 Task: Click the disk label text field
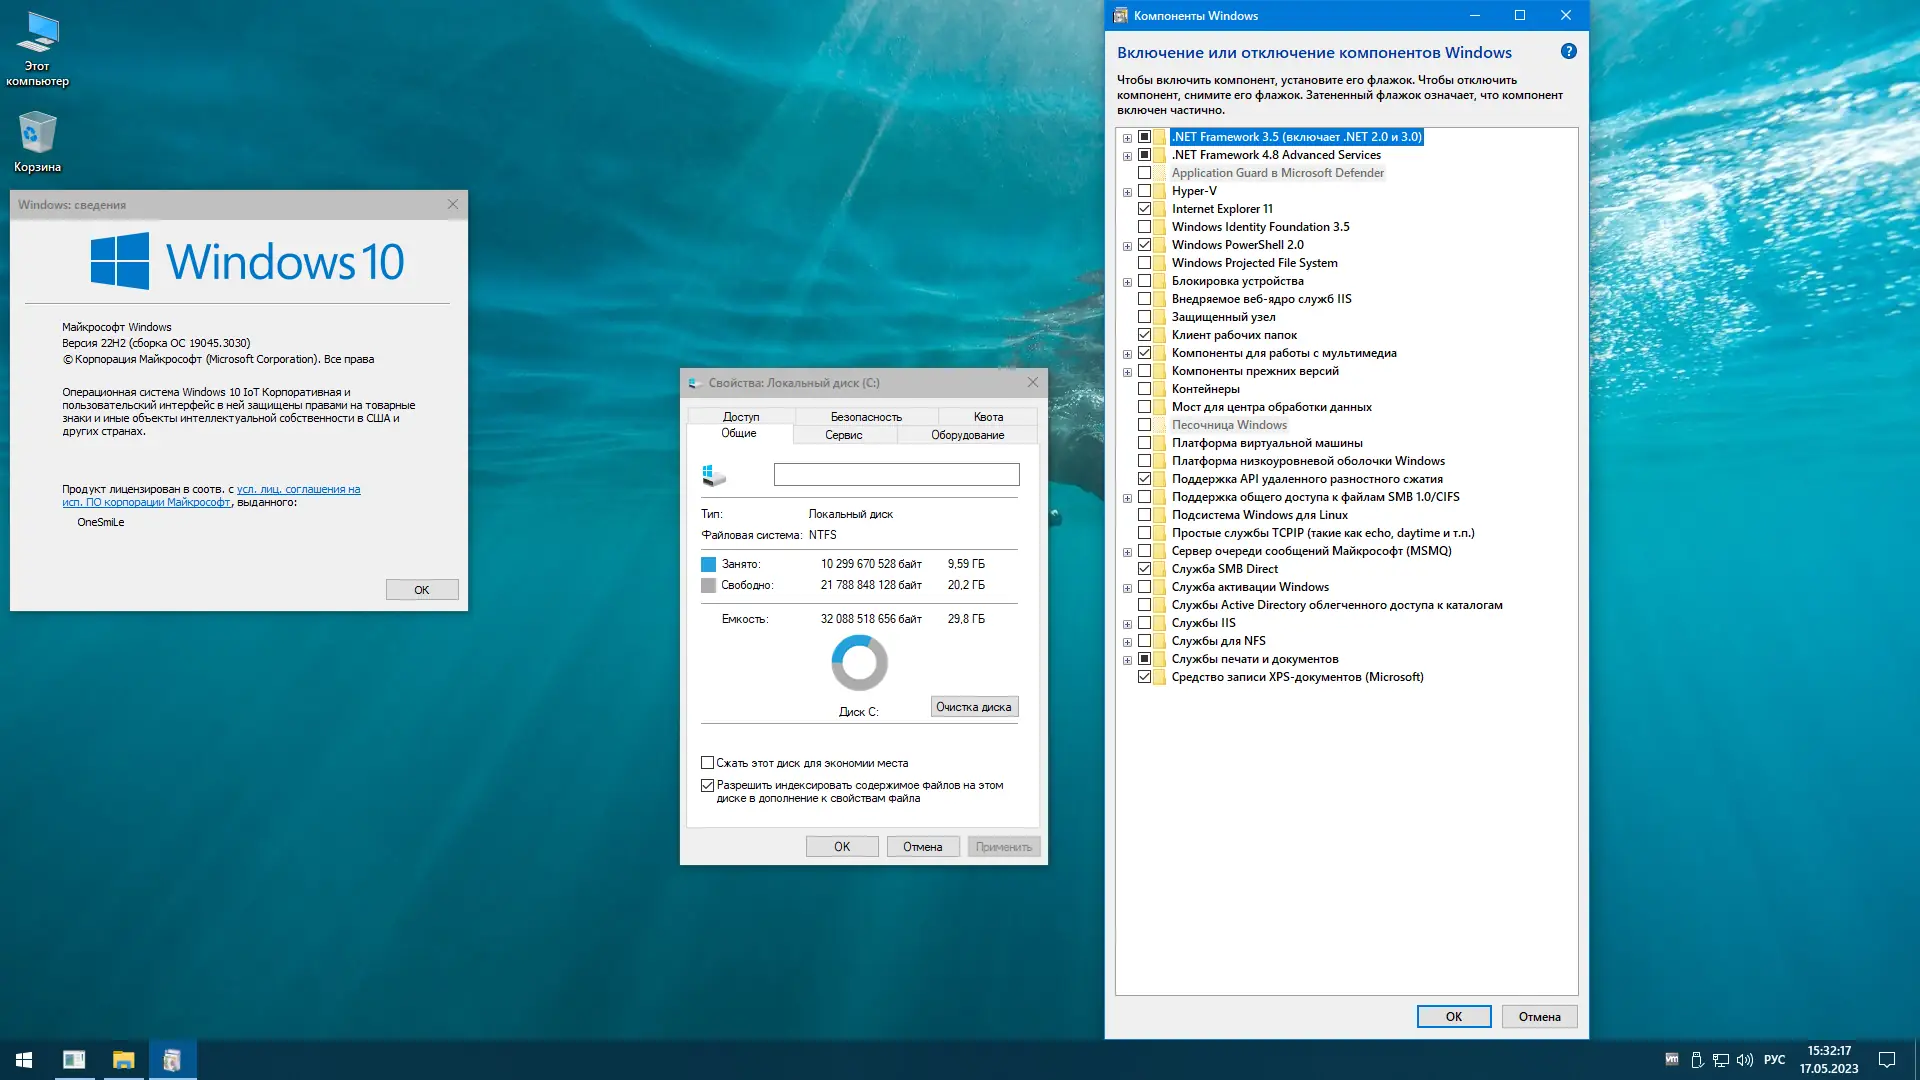tap(896, 475)
